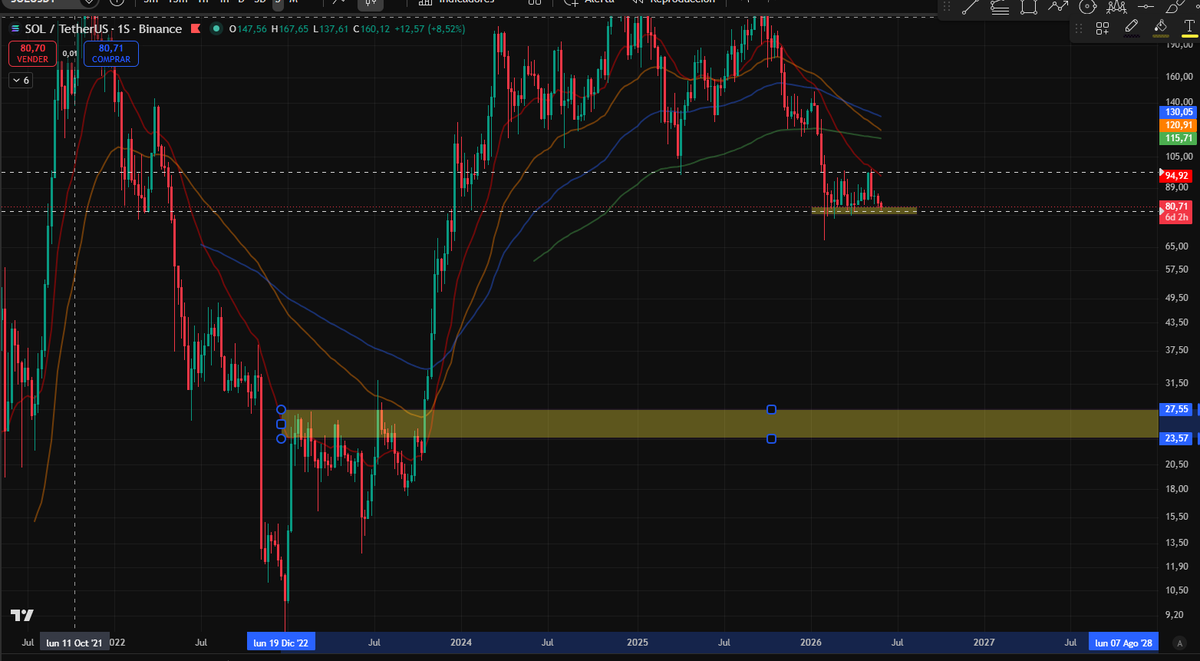Screen dimensions: 1200x661
Task: Click the date label lun 07 Ago '28
Action: point(1126,642)
